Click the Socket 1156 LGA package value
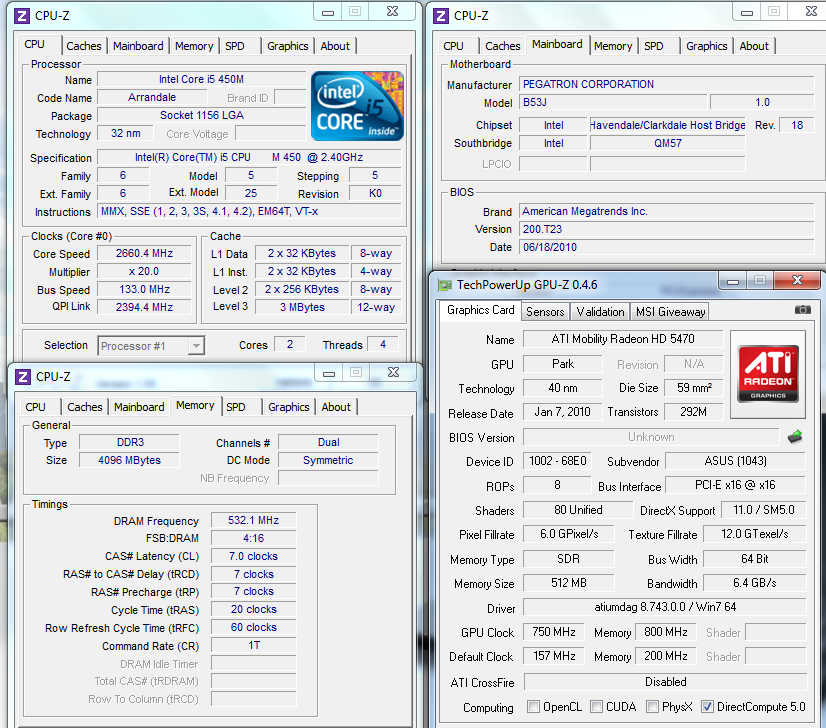 pyautogui.click(x=201, y=115)
